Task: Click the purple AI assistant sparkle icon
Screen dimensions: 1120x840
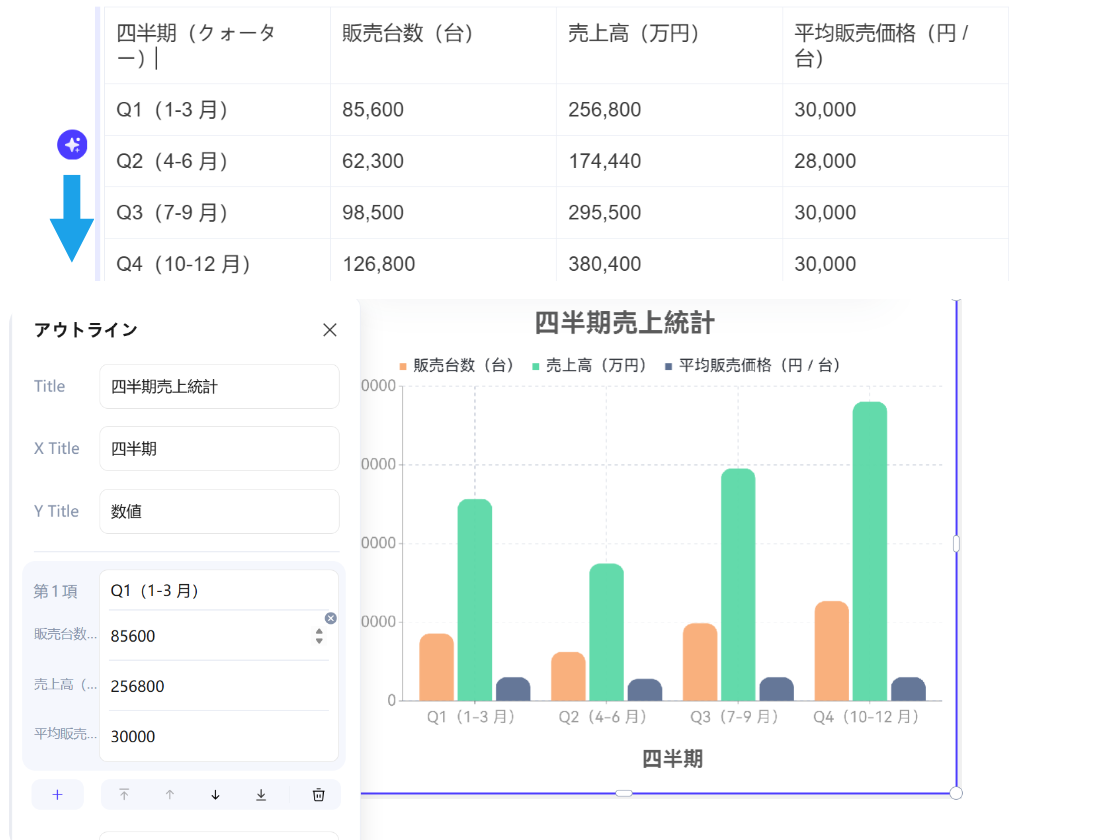Action: [71, 145]
